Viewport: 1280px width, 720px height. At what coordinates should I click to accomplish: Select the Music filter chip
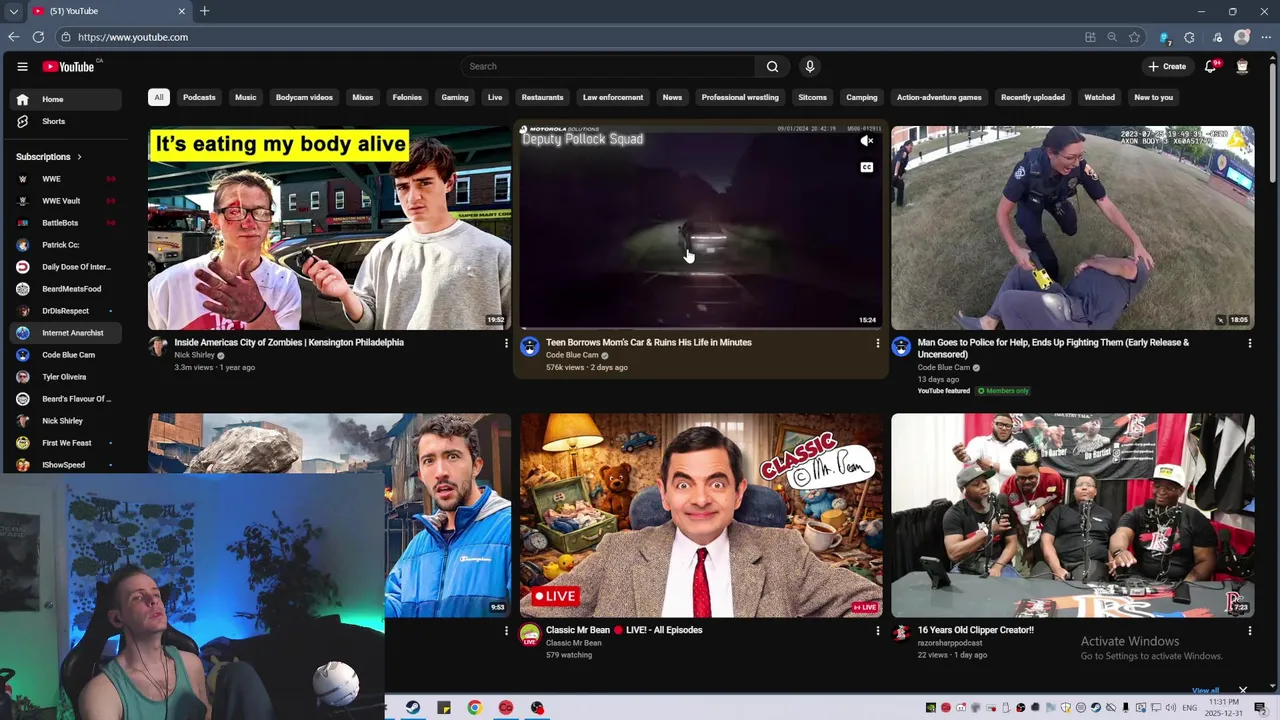[x=245, y=98]
